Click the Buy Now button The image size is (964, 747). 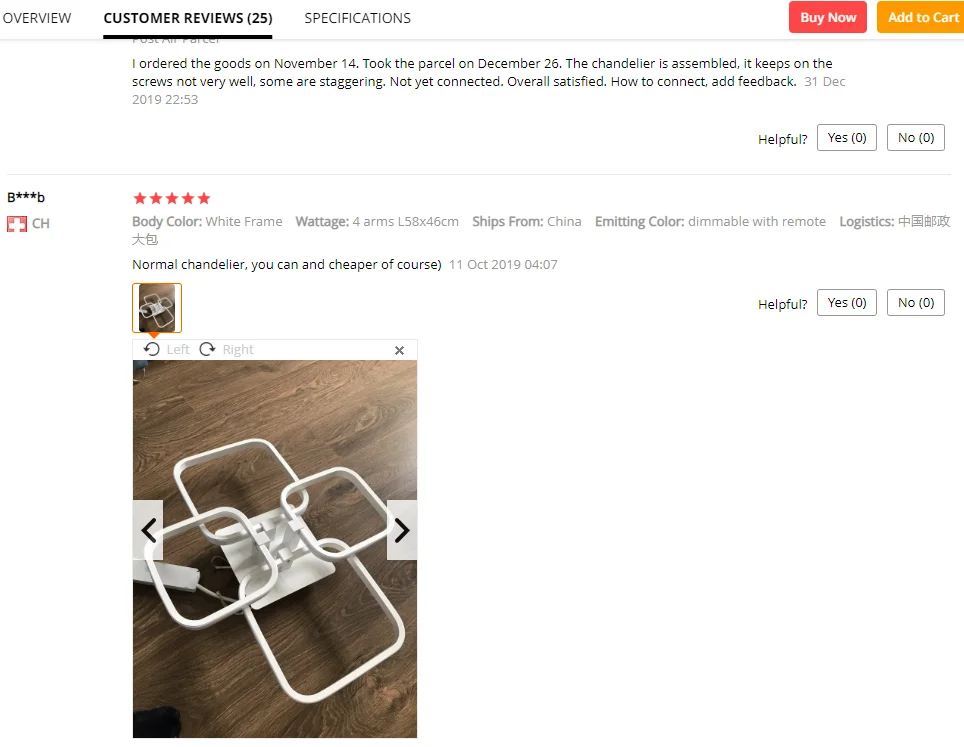pyautogui.click(x=828, y=17)
